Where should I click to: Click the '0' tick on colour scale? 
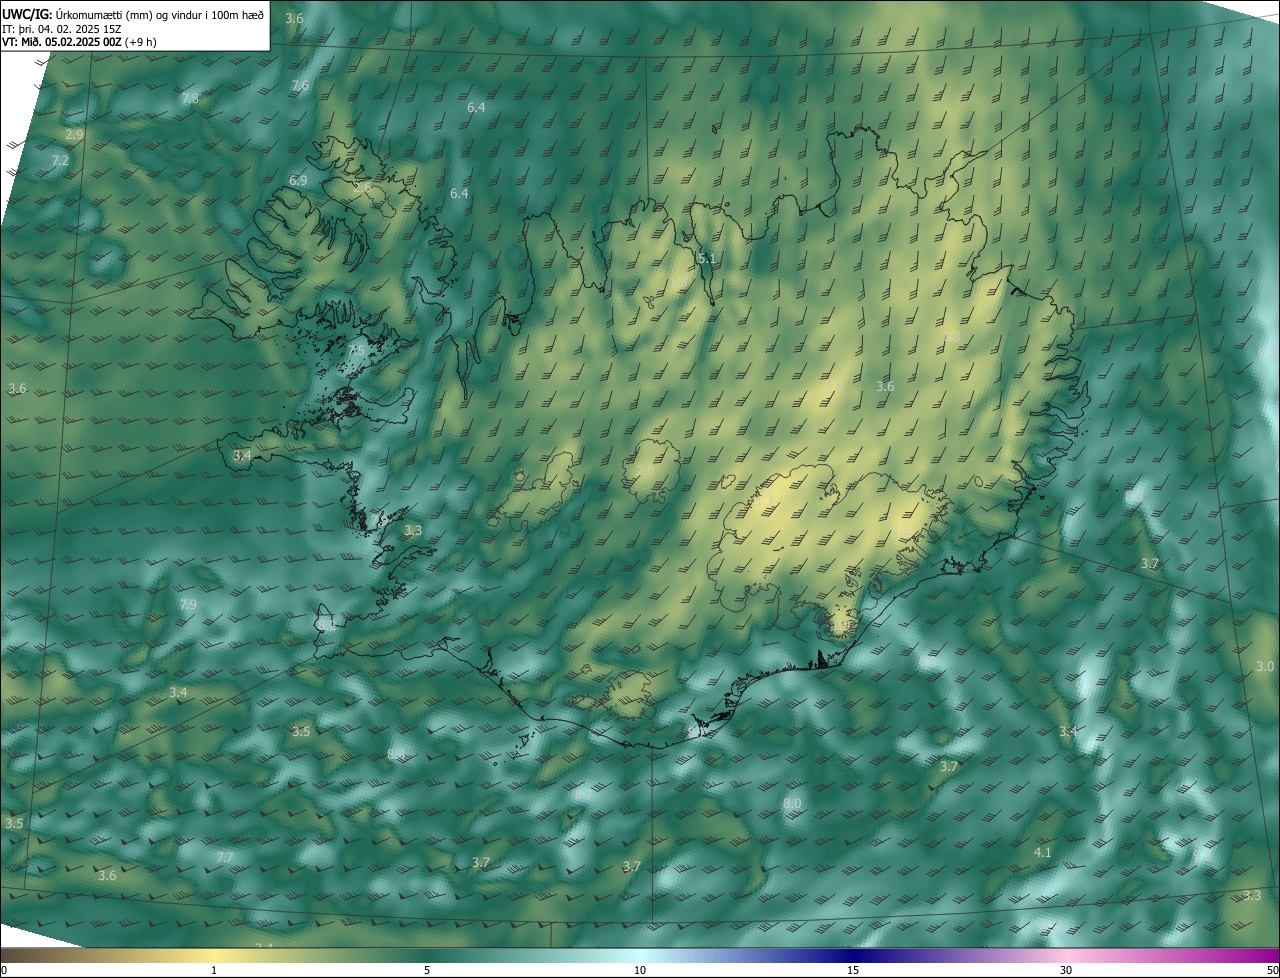[x=4, y=970]
